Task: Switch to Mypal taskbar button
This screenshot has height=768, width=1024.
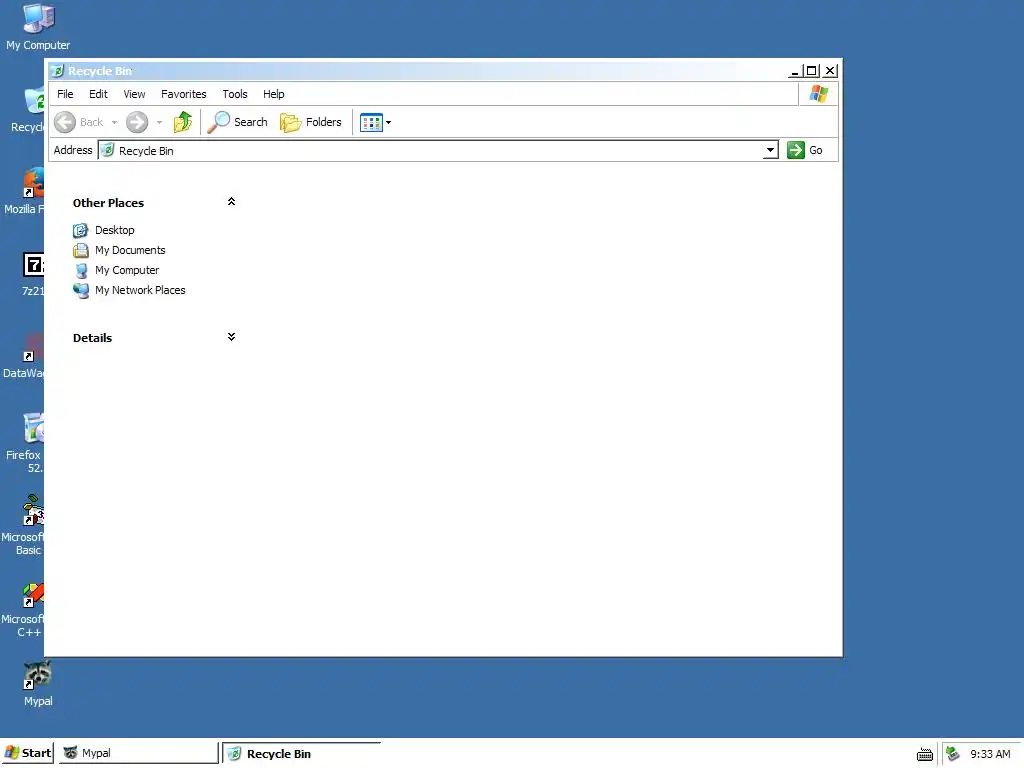Action: (x=138, y=753)
